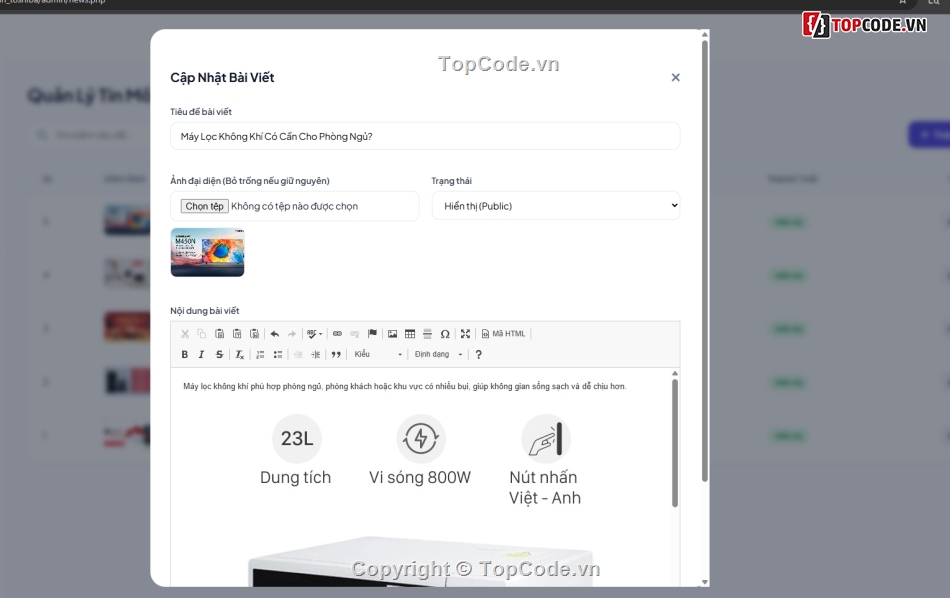Viewport: 950px width, 598px height.
Task: Toggle strikethrough formatting
Action: coord(219,354)
